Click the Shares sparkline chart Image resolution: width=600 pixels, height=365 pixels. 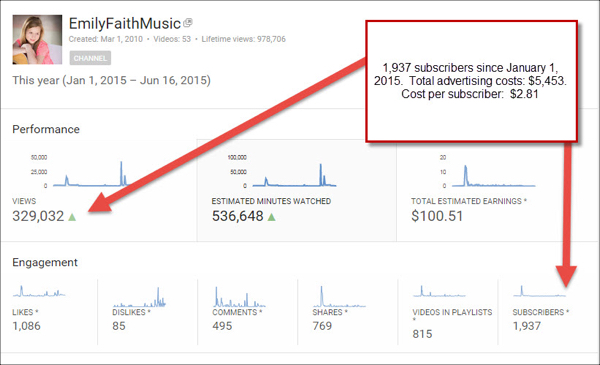click(339, 297)
